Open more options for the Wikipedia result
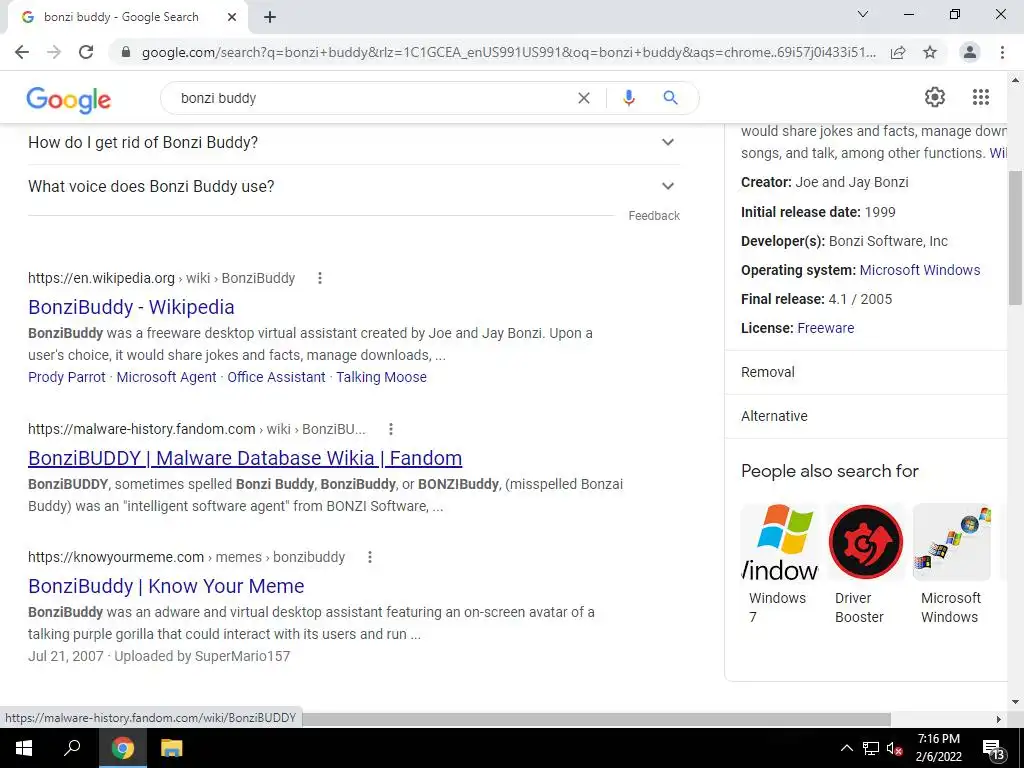The image size is (1024, 768). pos(319,278)
